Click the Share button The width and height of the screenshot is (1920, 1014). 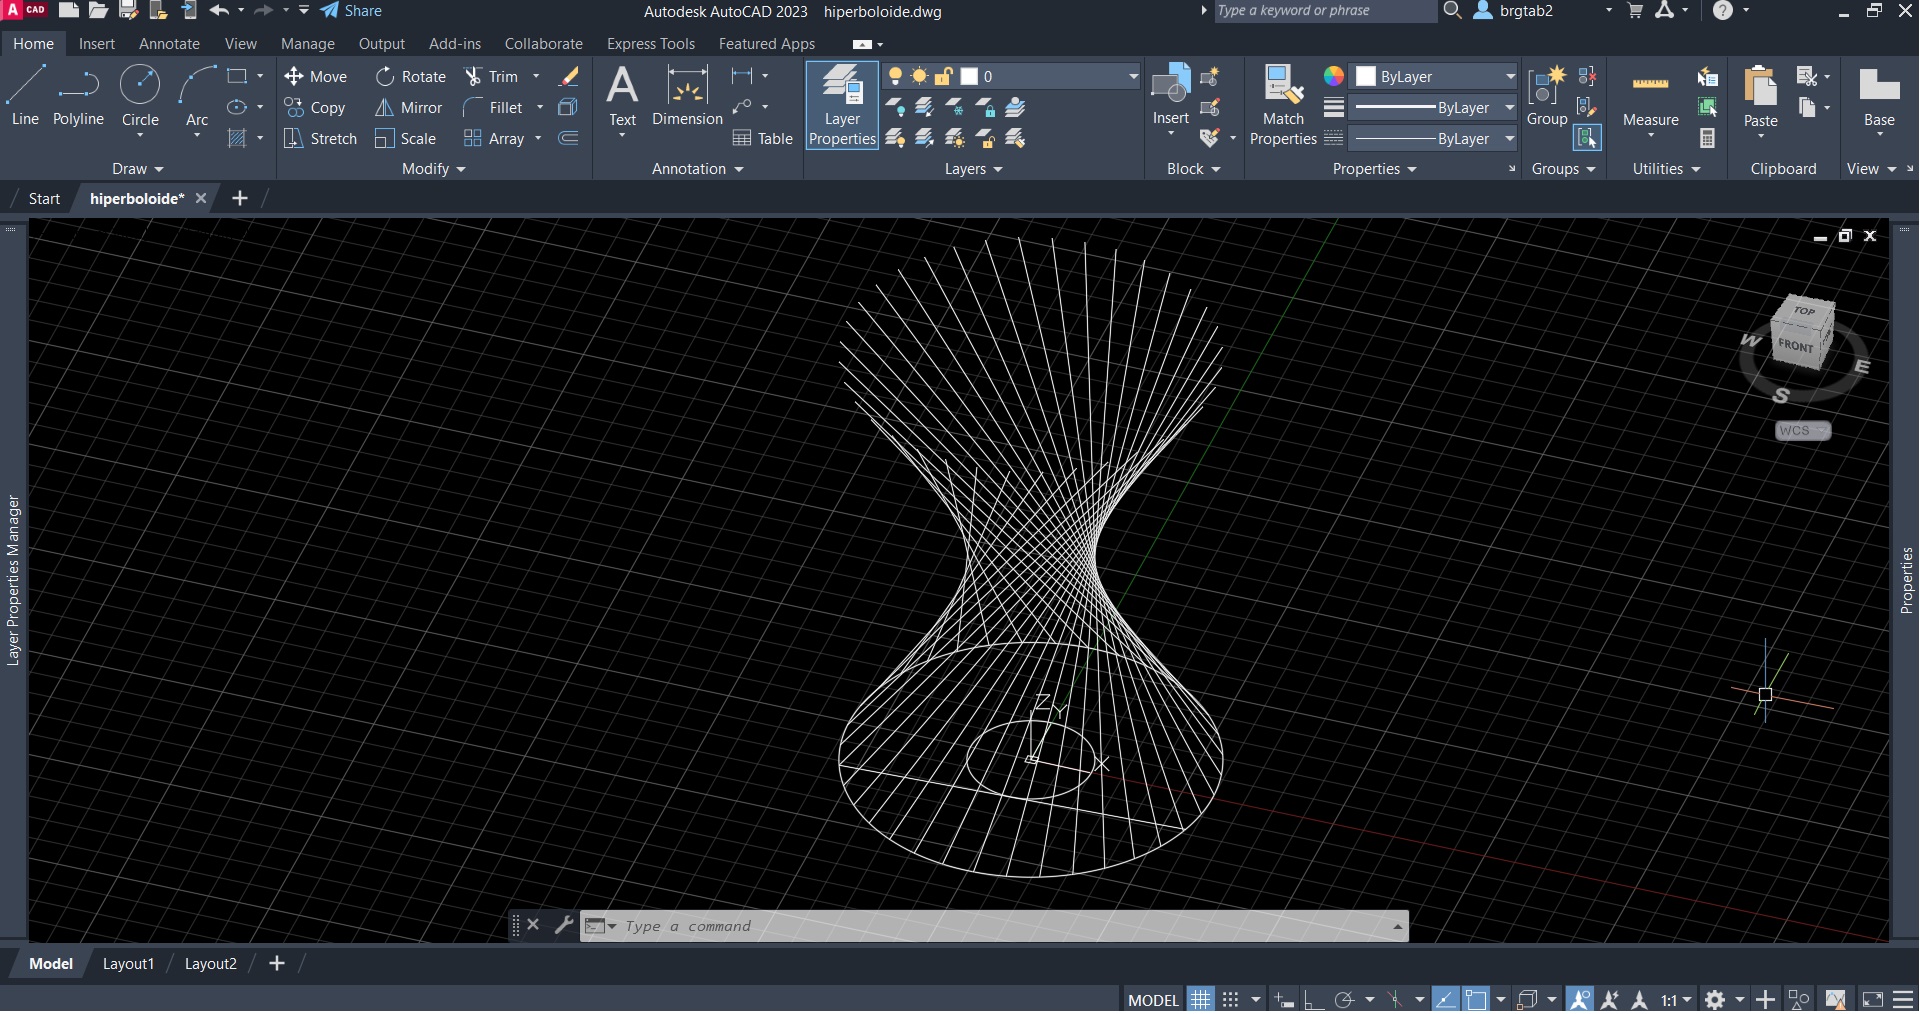click(x=351, y=11)
